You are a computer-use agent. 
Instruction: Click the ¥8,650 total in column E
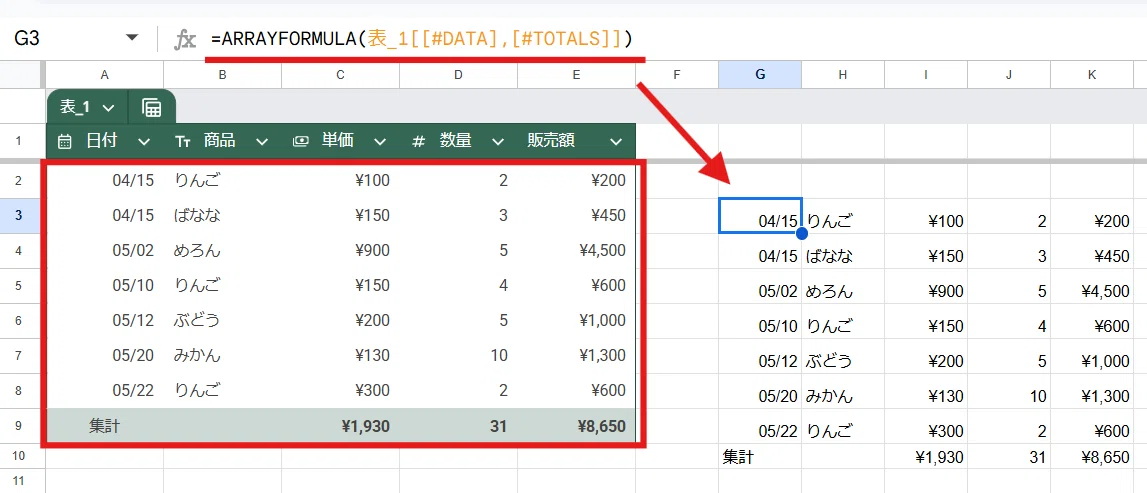pos(601,426)
